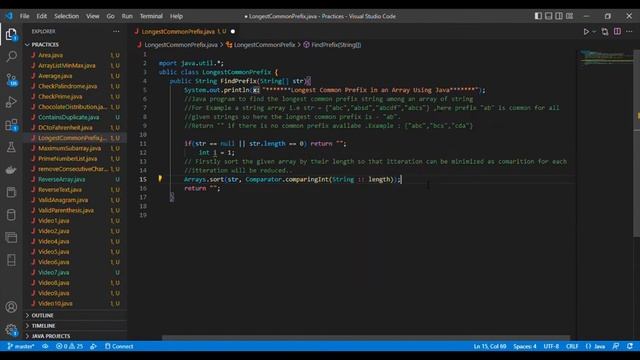The image size is (640, 360).
Task: Open editor More Actions ellipsis
Action: (629, 31)
